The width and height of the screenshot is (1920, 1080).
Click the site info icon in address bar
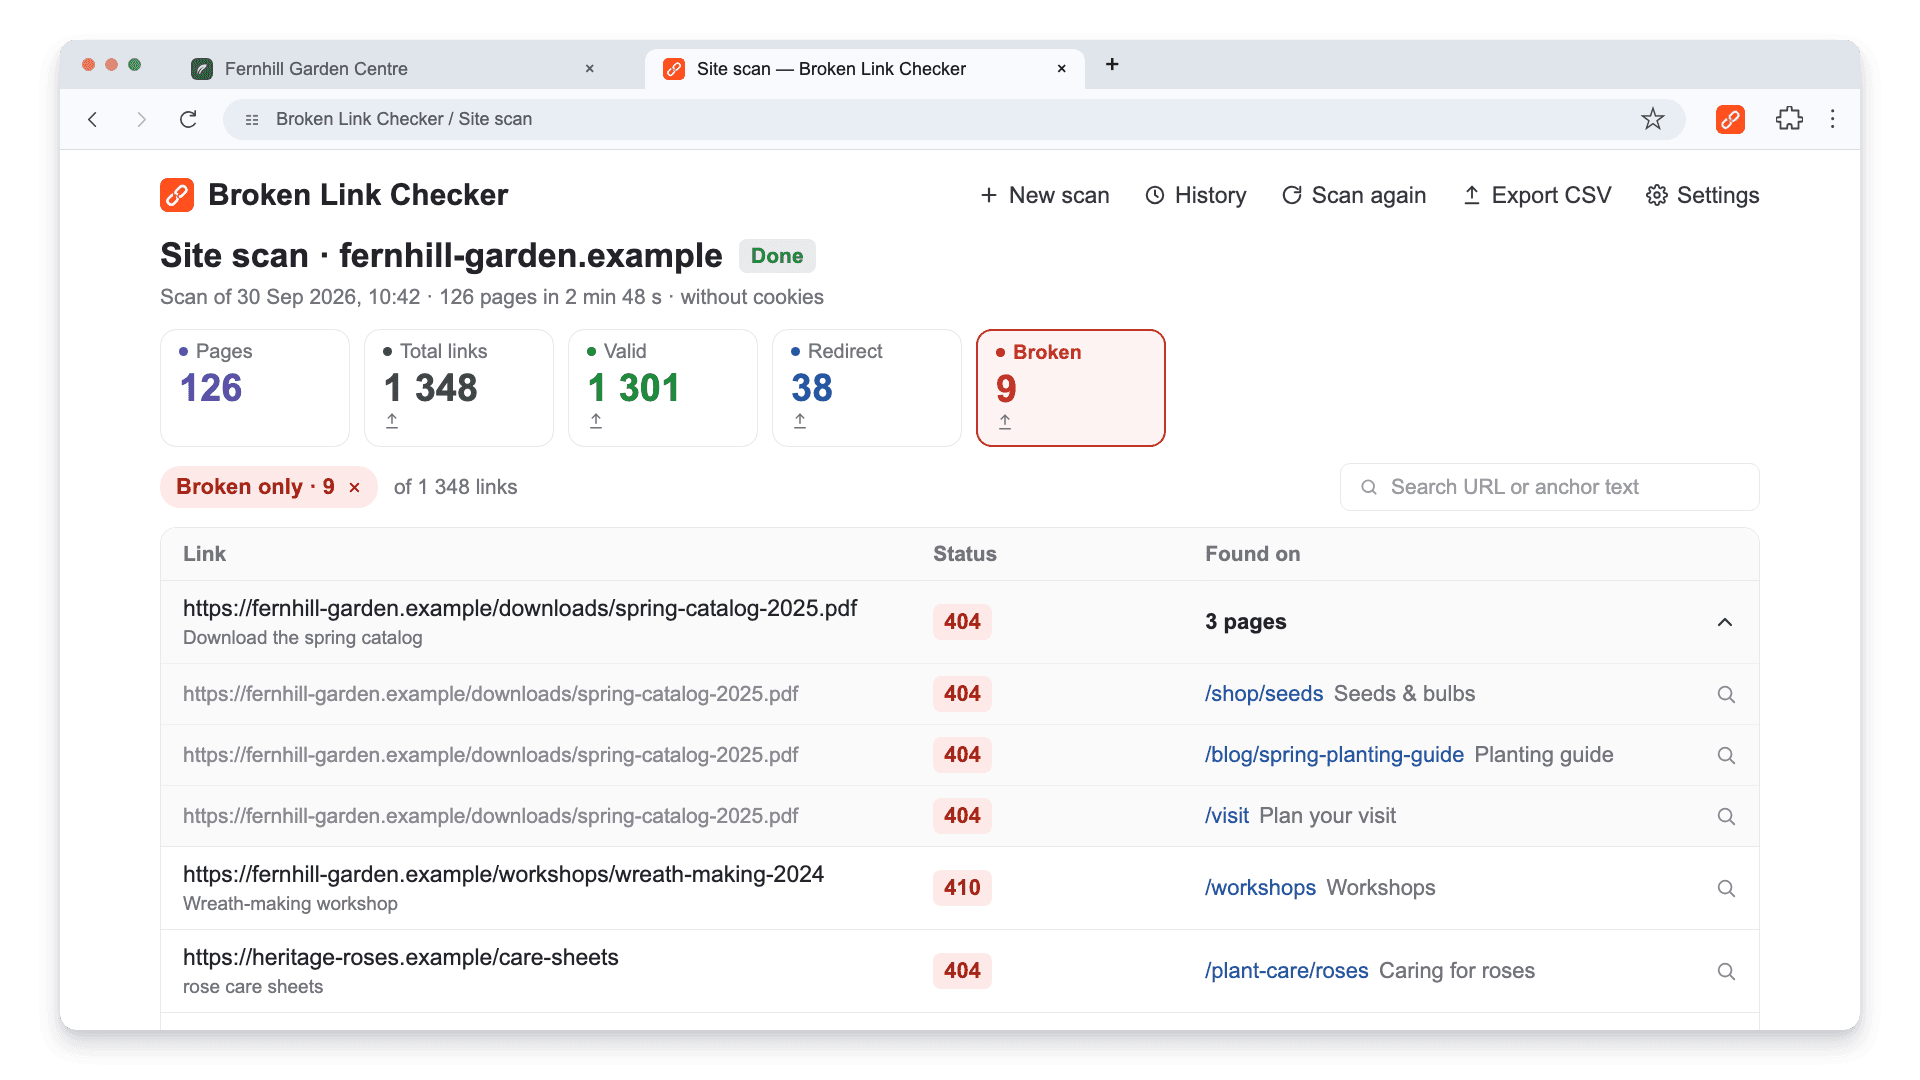[x=252, y=119]
